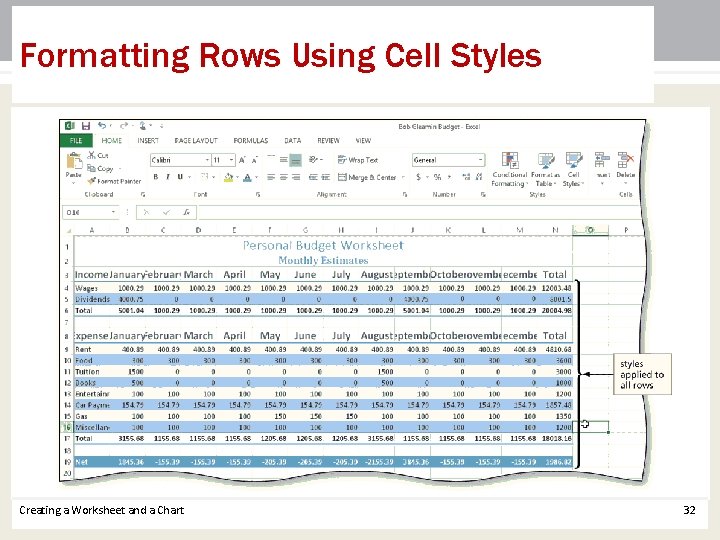Screen dimensions: 720x540
Task: Switch to the PAGE LAYOUT tab
Action: point(196,141)
